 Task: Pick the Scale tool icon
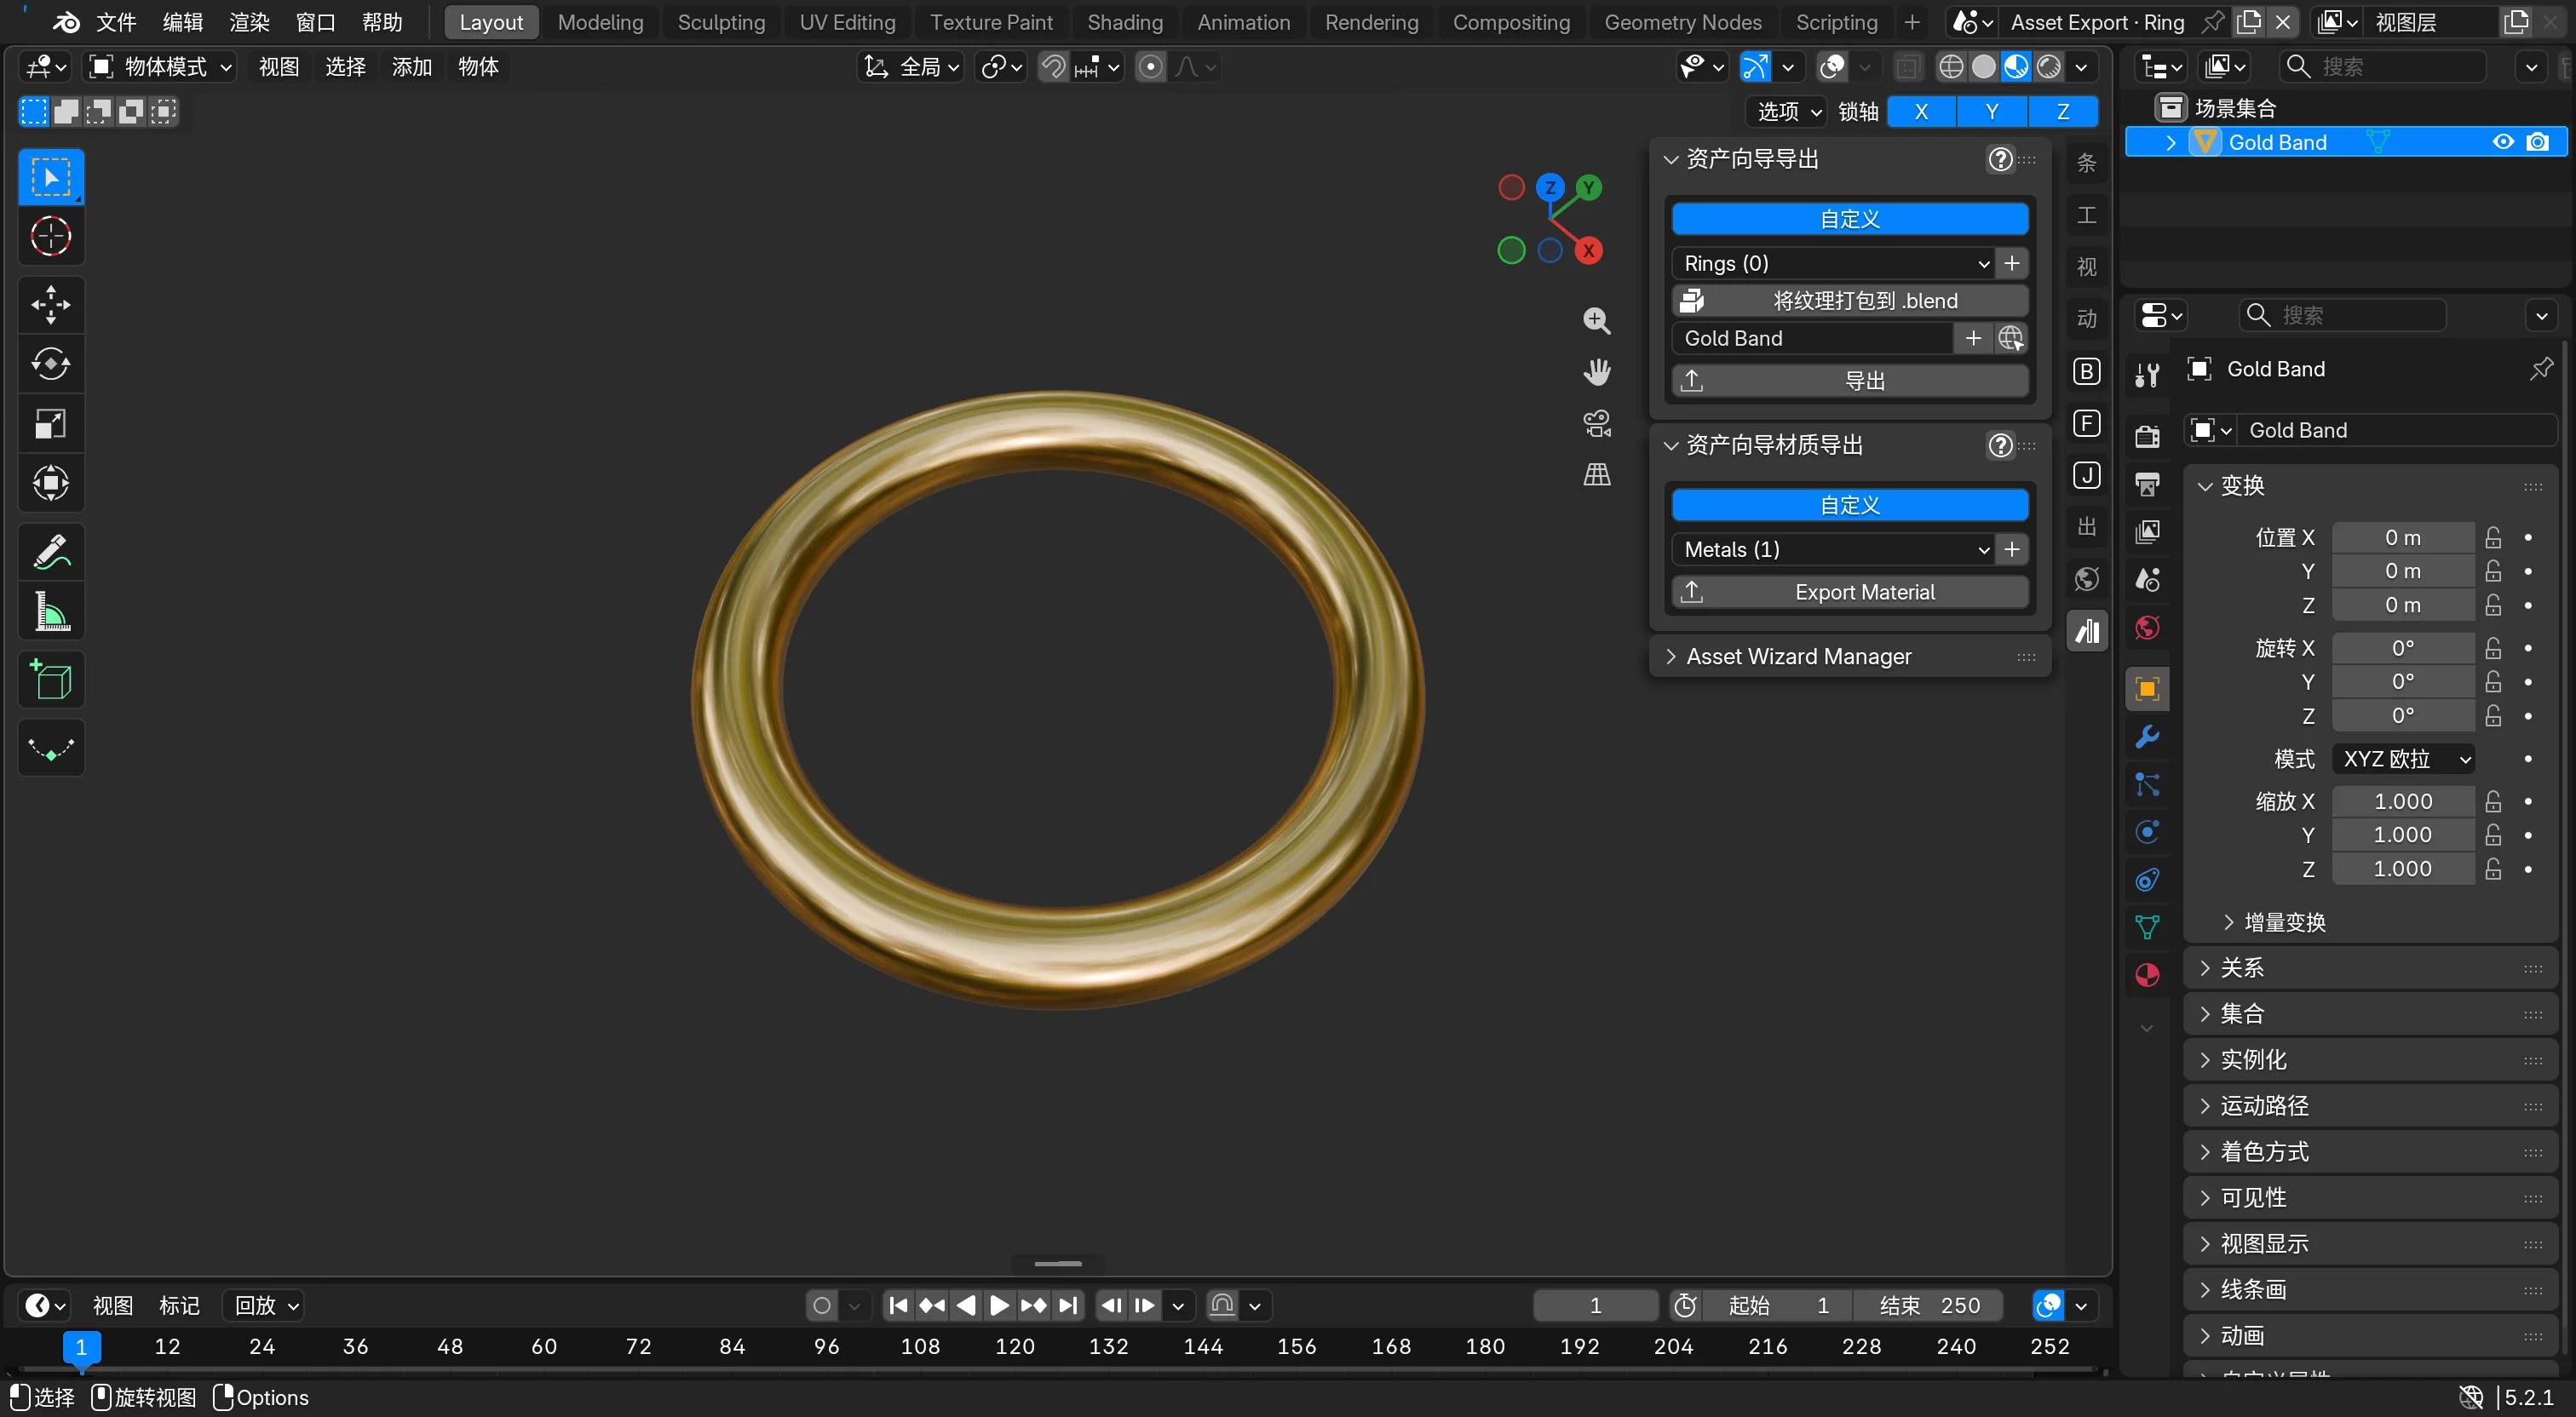51,424
